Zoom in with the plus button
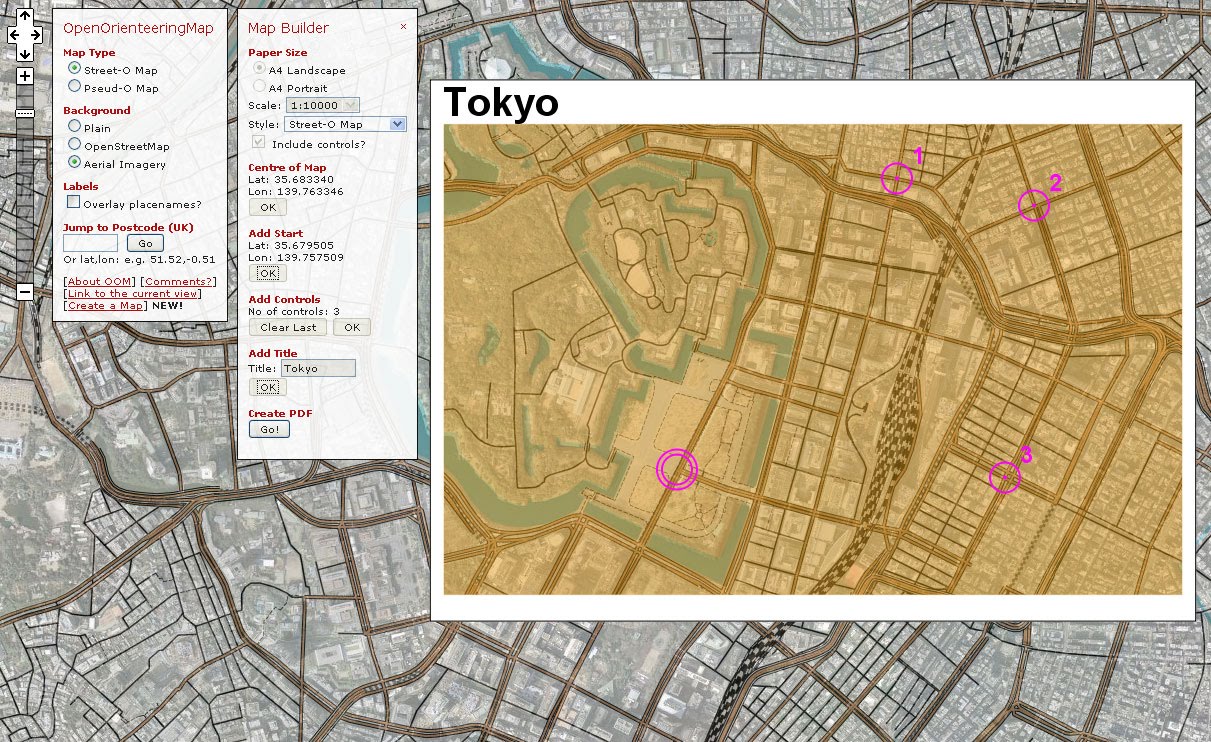1211x742 pixels. coord(25,76)
